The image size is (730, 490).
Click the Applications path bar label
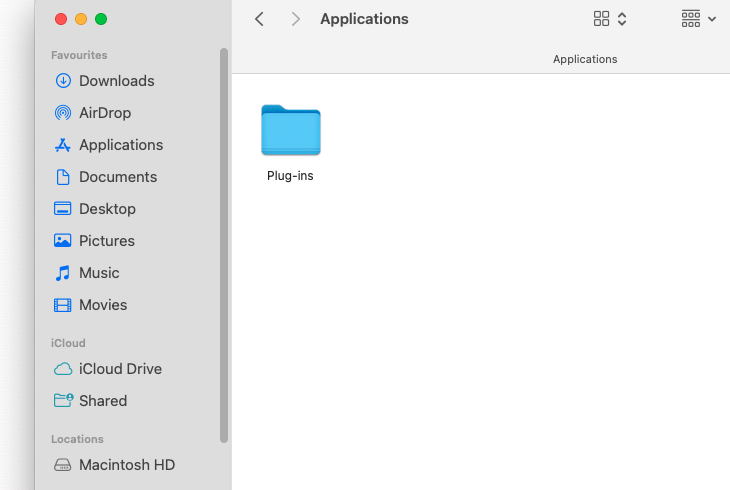point(585,59)
